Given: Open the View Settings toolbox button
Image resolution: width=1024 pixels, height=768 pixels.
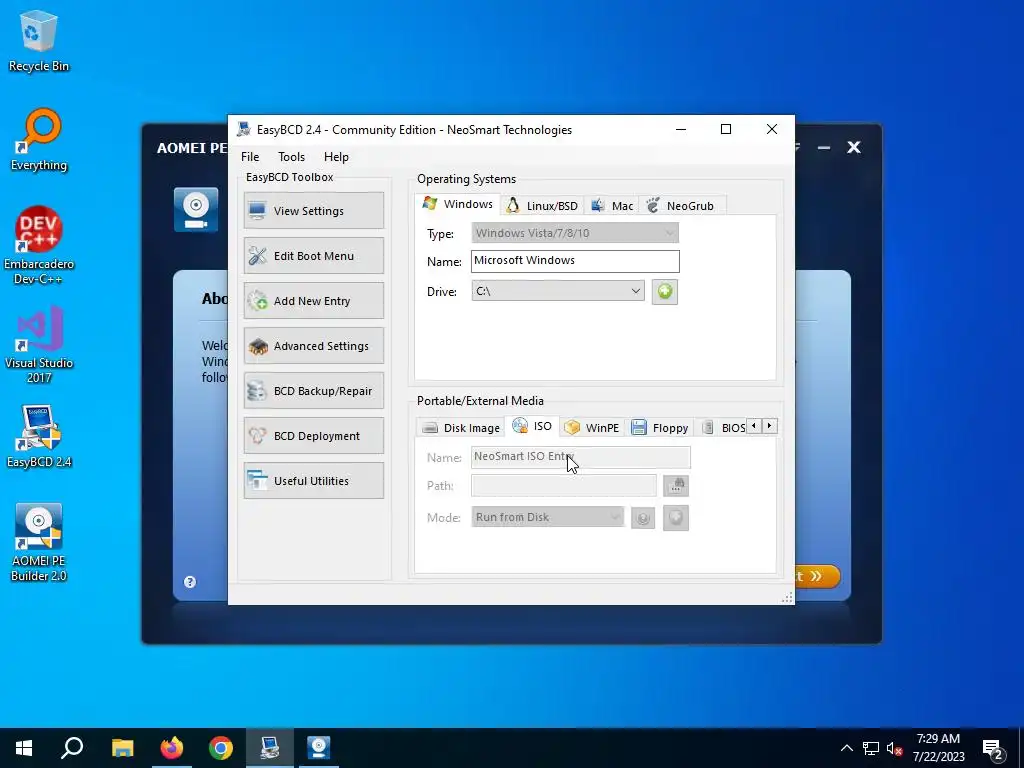Looking at the screenshot, I should [313, 210].
